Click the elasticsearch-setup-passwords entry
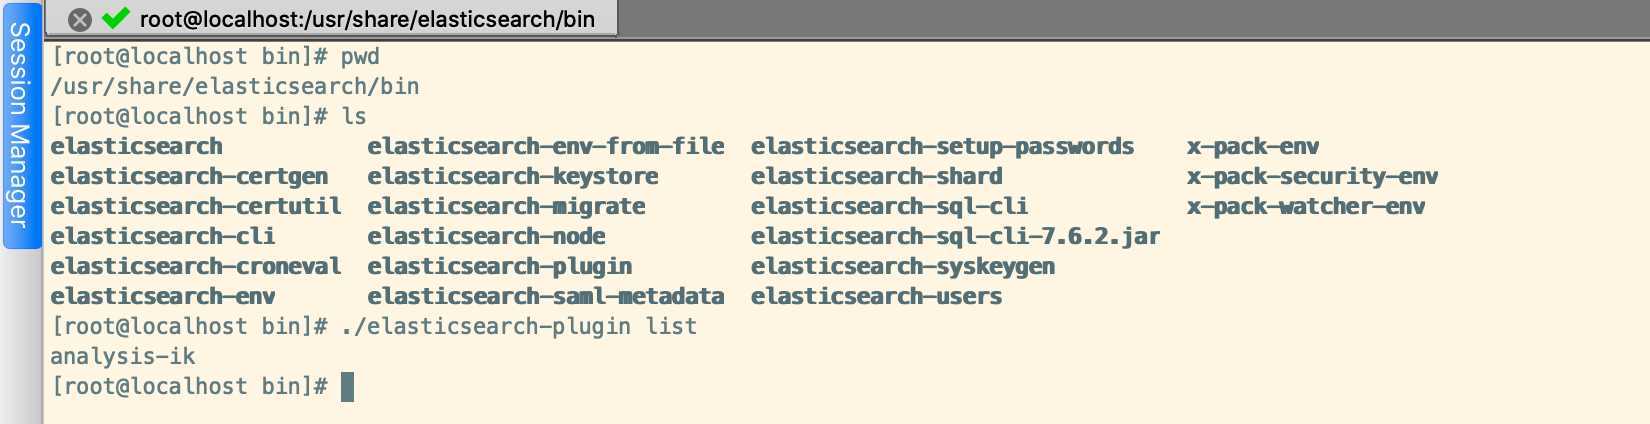 pyautogui.click(x=942, y=147)
